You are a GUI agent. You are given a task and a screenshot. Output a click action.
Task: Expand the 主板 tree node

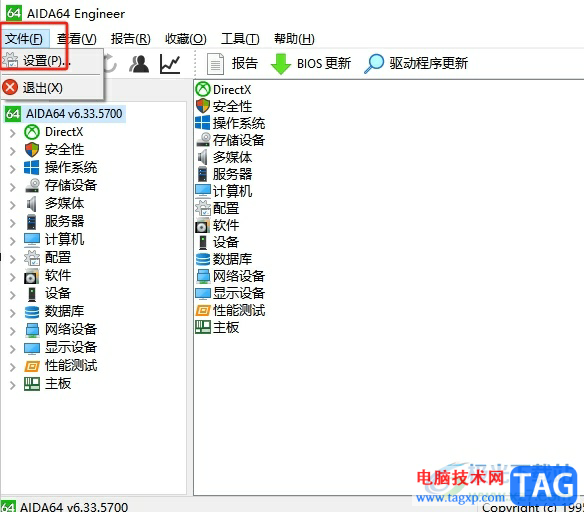12,384
